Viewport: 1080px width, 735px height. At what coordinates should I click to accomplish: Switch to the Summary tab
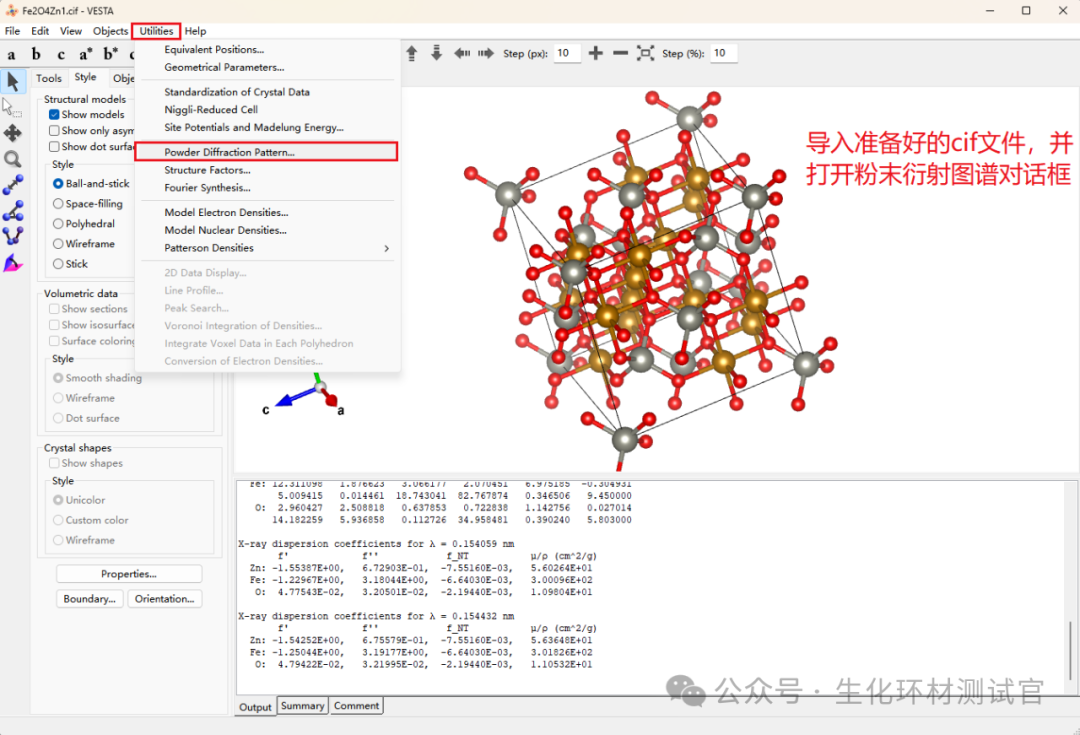pos(302,706)
